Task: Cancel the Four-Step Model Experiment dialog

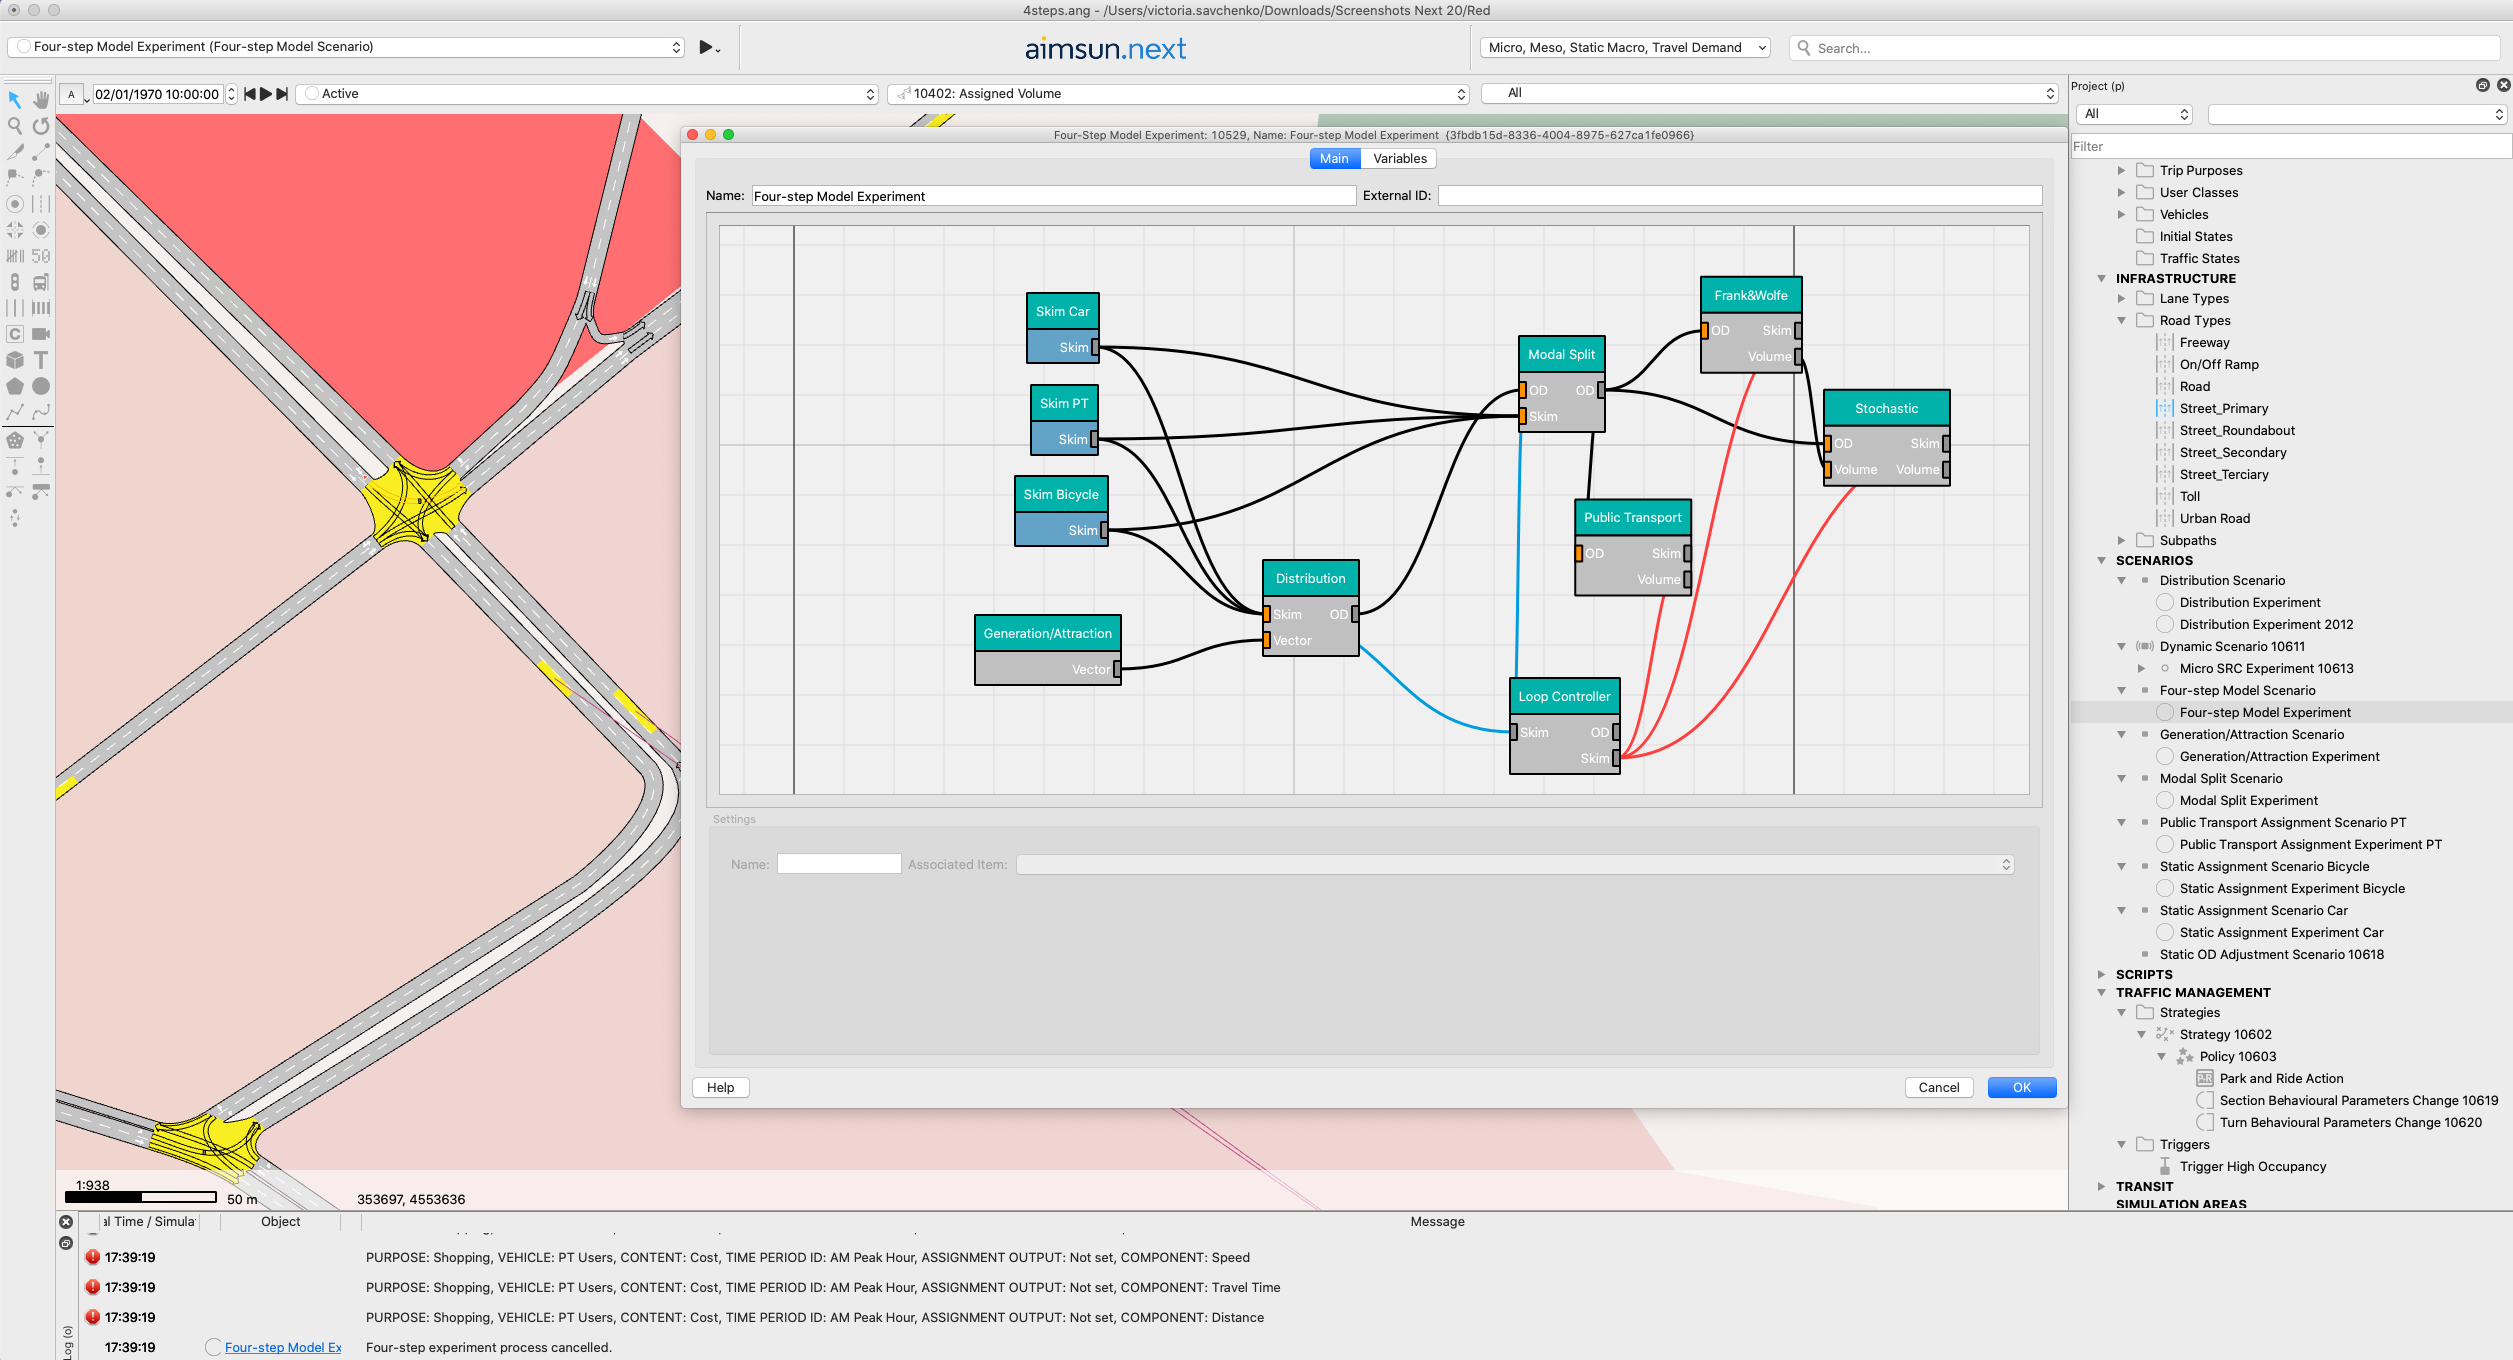Action: tap(1938, 1087)
